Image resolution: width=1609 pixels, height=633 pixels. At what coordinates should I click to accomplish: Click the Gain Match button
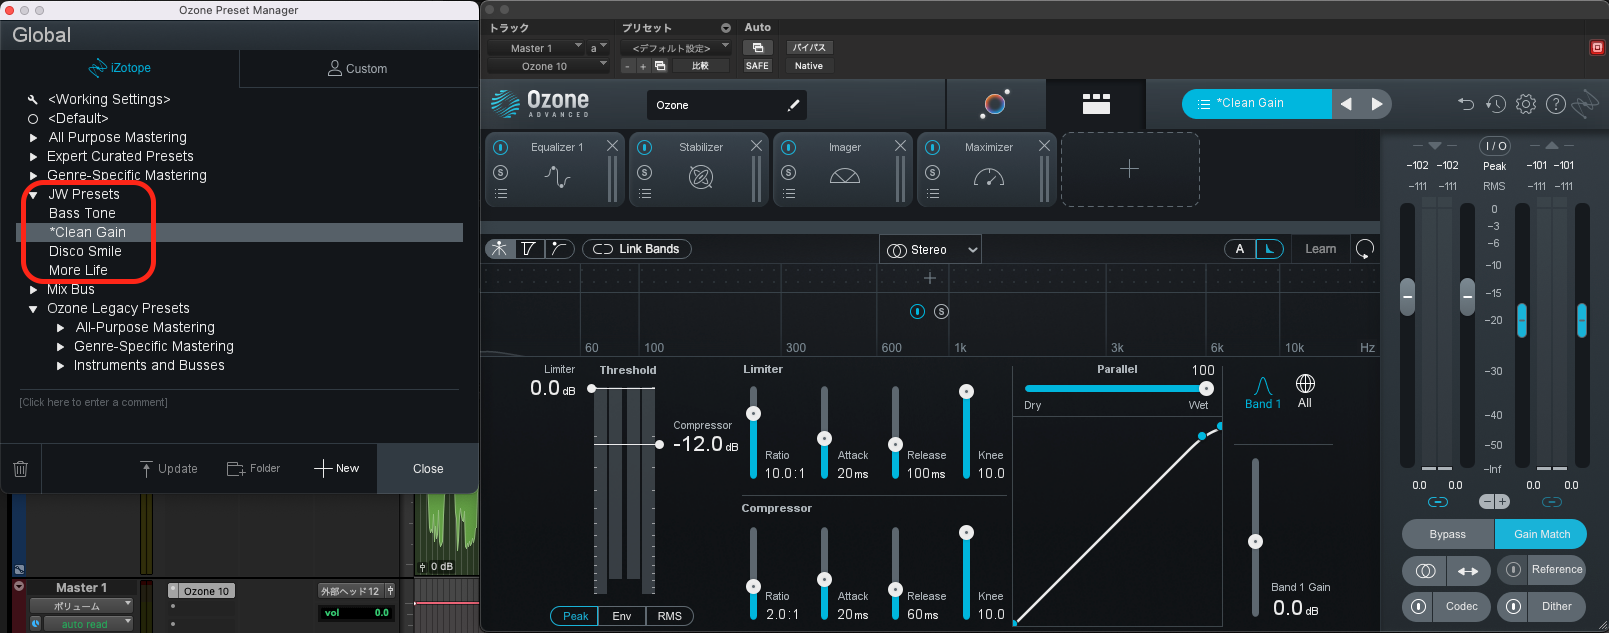[1541, 534]
